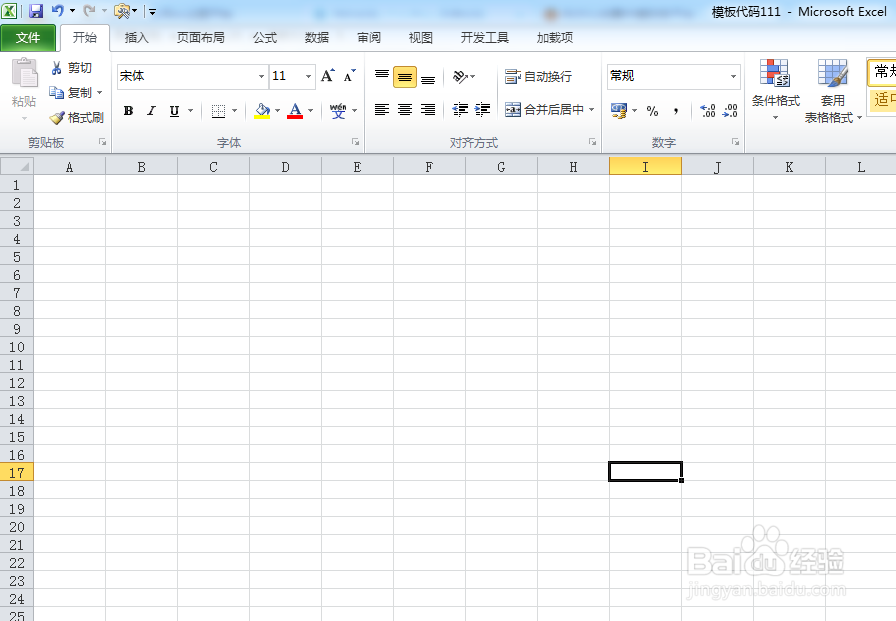This screenshot has height=621, width=896.
Task: Click Conditional Formatting (条件格式)
Action: (x=775, y=90)
